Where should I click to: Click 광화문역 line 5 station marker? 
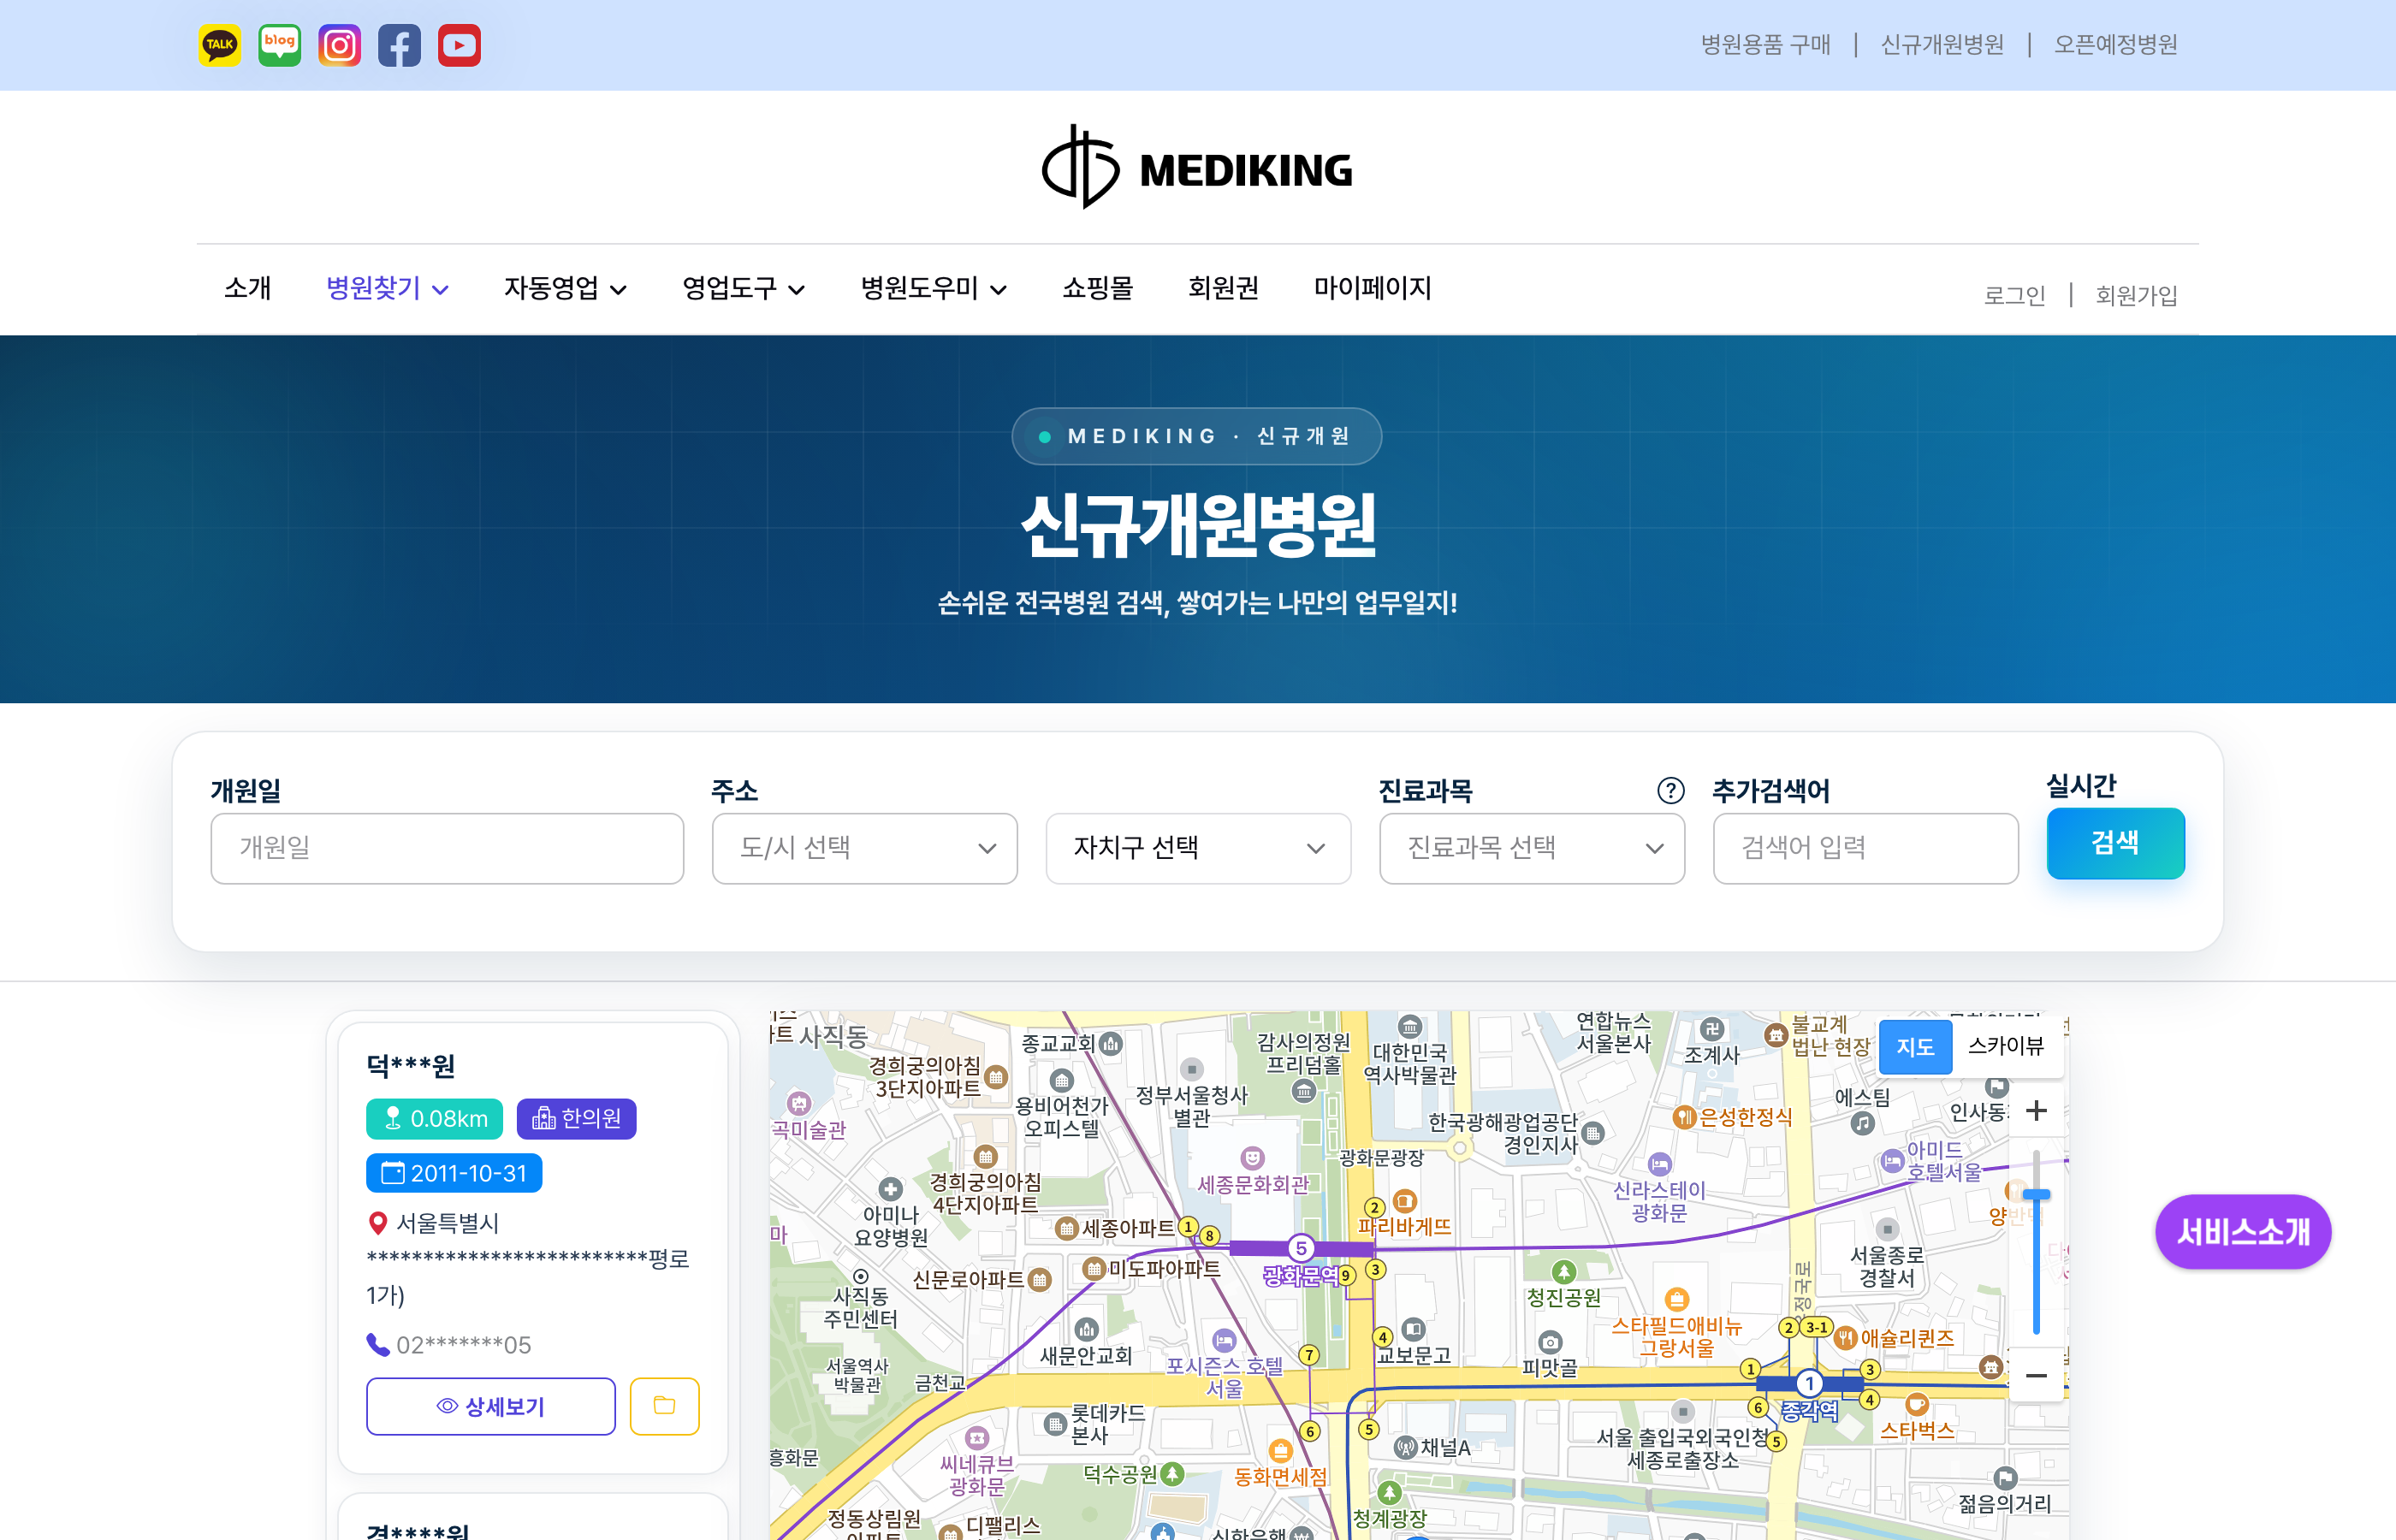[1300, 1248]
